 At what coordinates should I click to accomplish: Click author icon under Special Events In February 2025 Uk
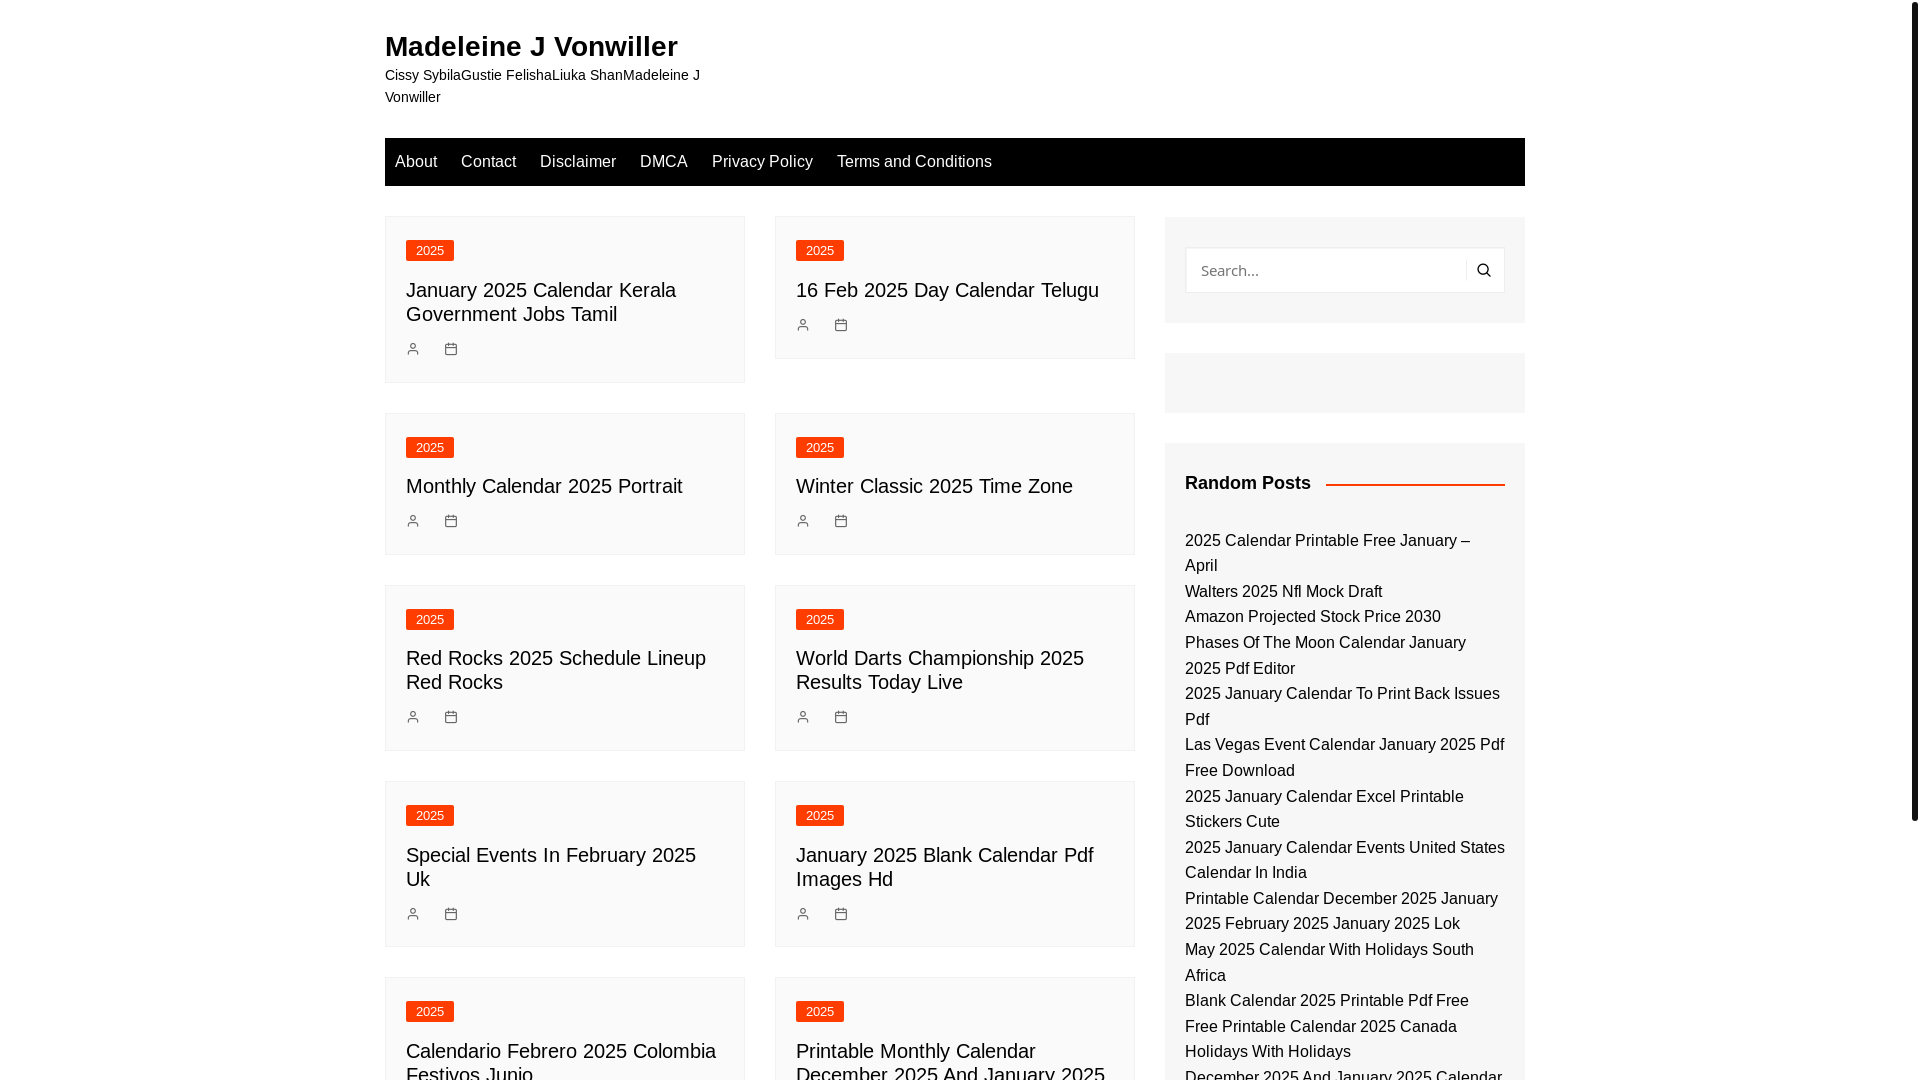point(413,914)
